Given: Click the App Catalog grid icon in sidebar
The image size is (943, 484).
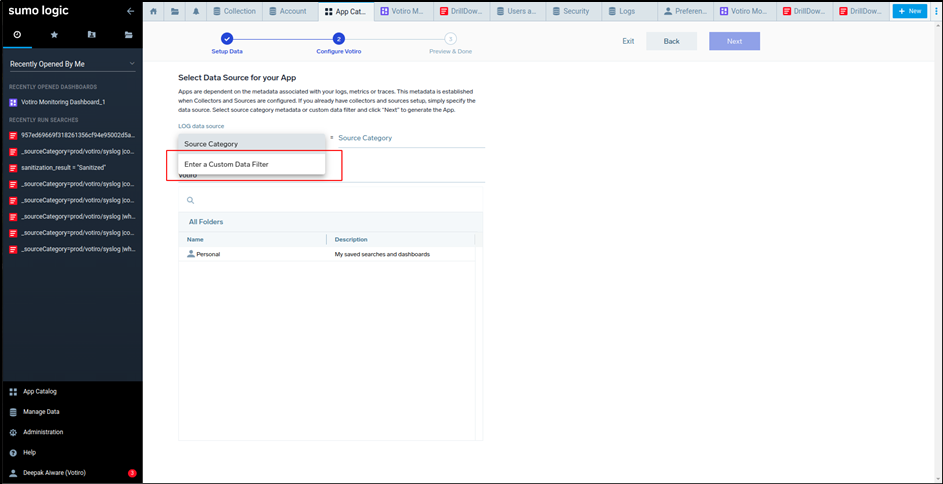Looking at the screenshot, I should pos(13,391).
